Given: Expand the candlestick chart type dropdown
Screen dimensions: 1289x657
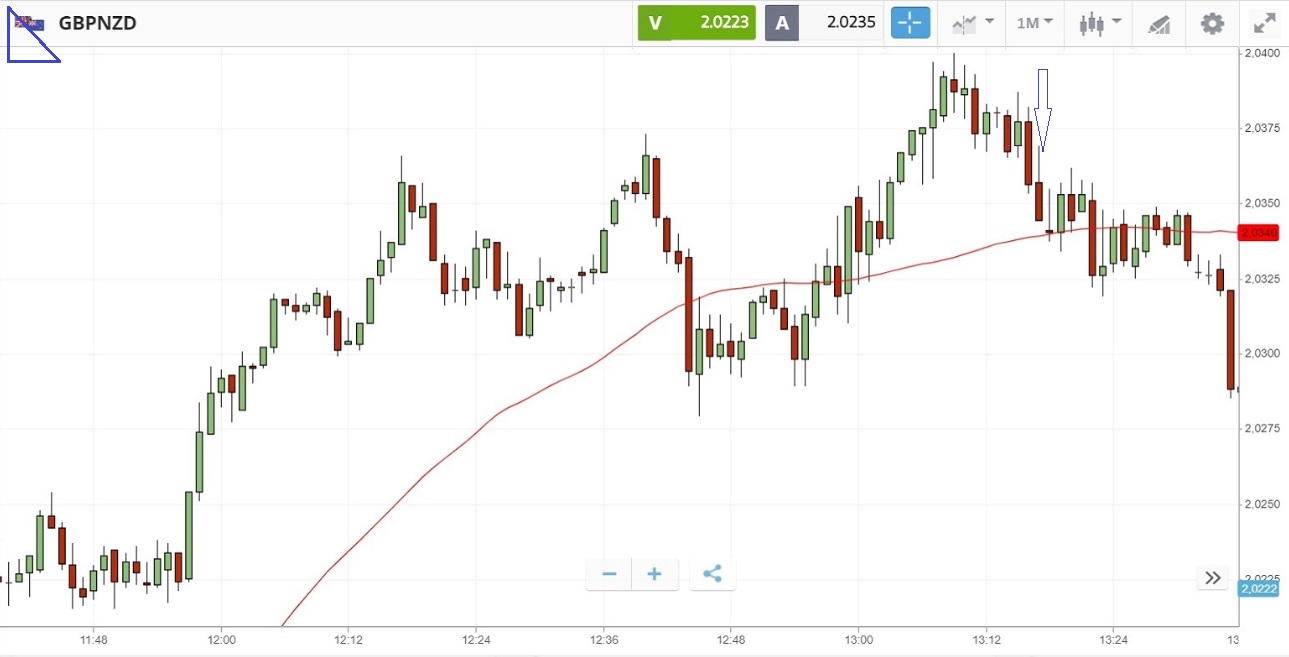Looking at the screenshot, I should 1100,23.
